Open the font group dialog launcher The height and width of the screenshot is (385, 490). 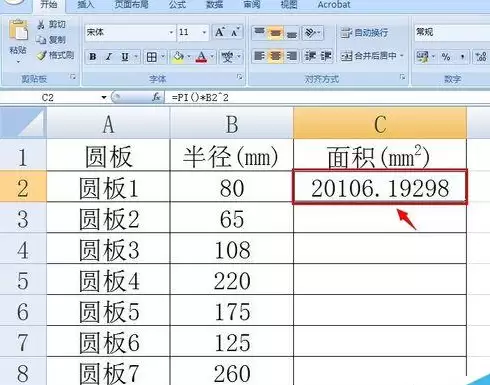tap(239, 77)
